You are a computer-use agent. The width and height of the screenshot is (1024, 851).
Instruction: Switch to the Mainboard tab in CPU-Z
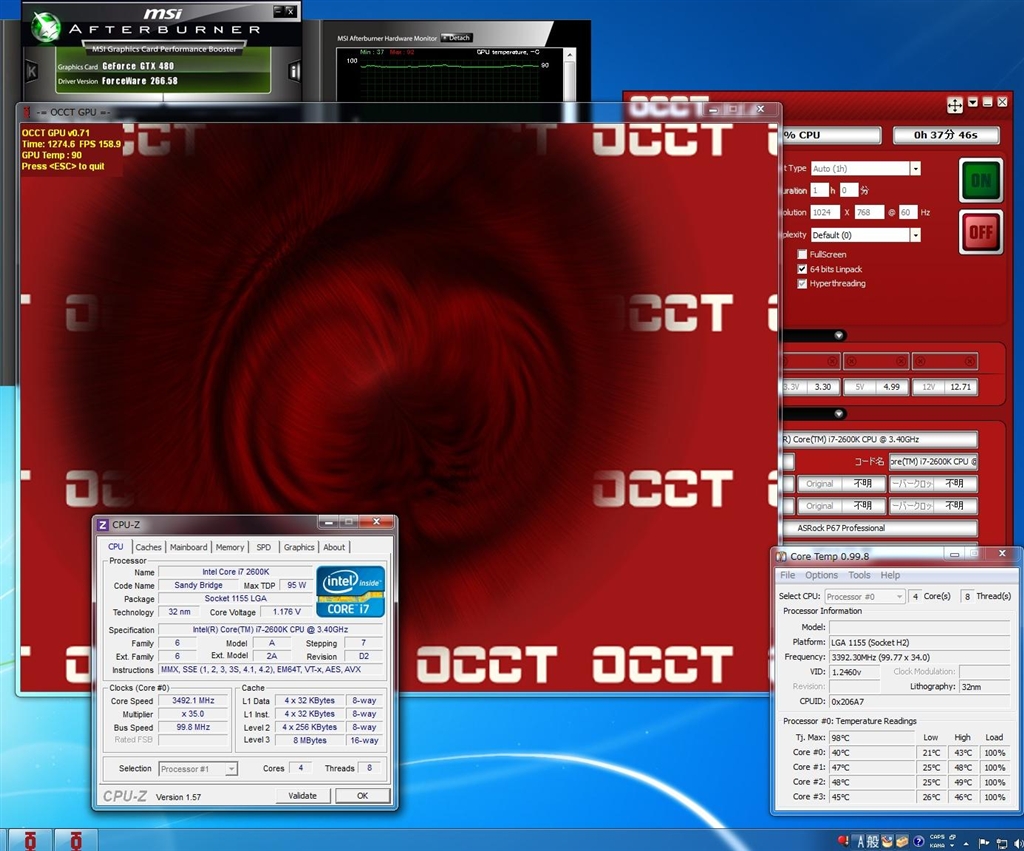pyautogui.click(x=188, y=547)
